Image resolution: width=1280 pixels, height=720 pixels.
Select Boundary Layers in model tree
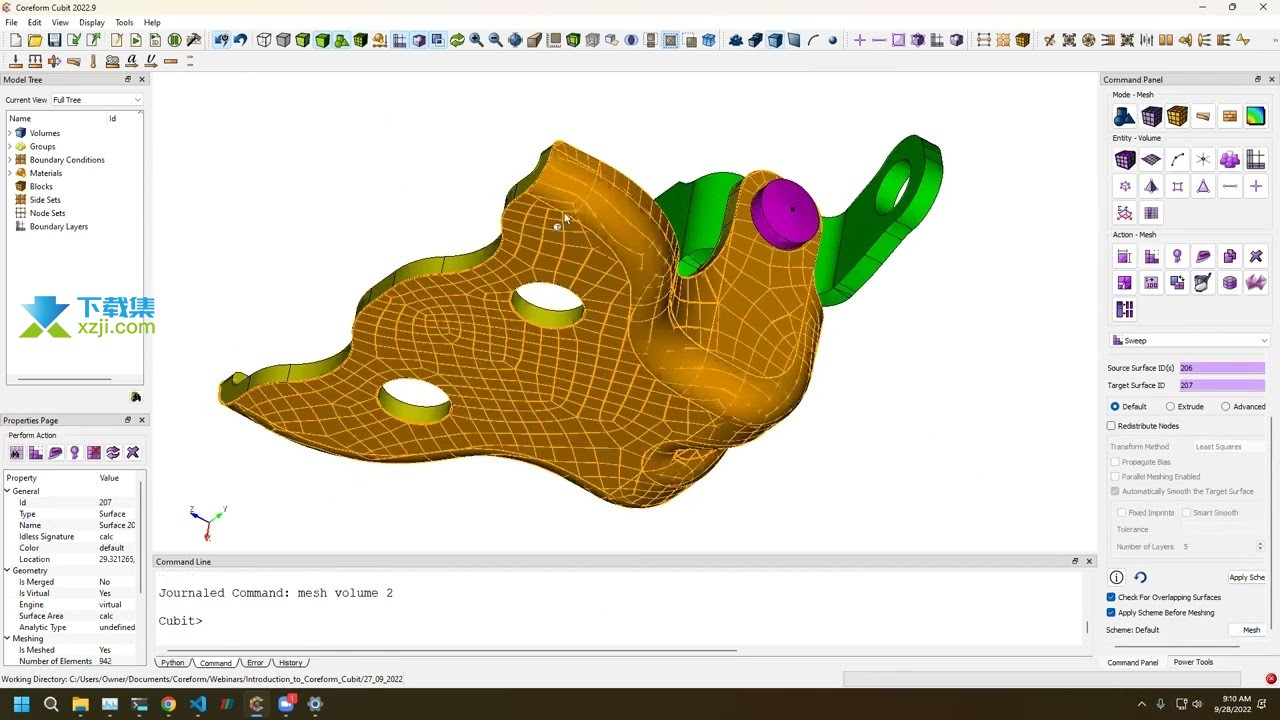pos(59,227)
